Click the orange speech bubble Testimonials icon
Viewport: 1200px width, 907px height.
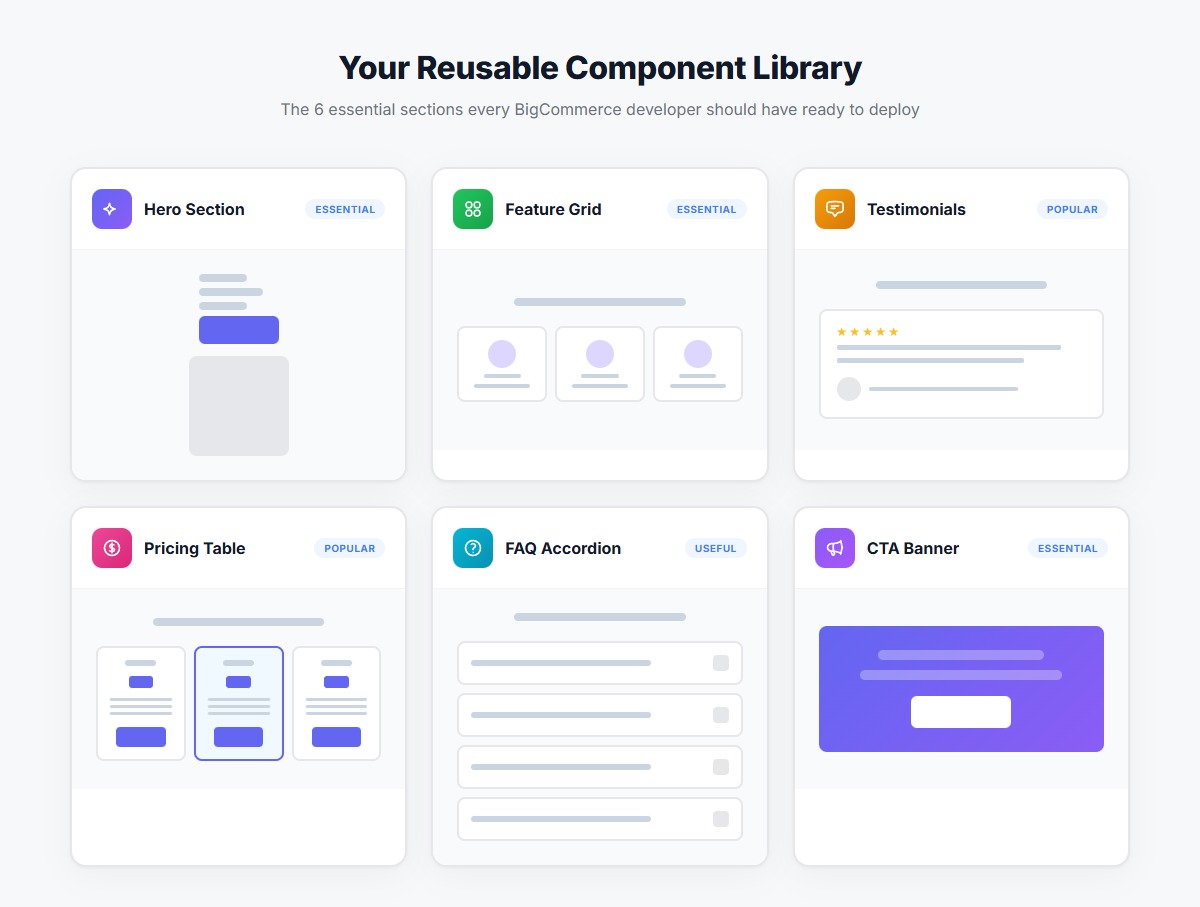(834, 209)
